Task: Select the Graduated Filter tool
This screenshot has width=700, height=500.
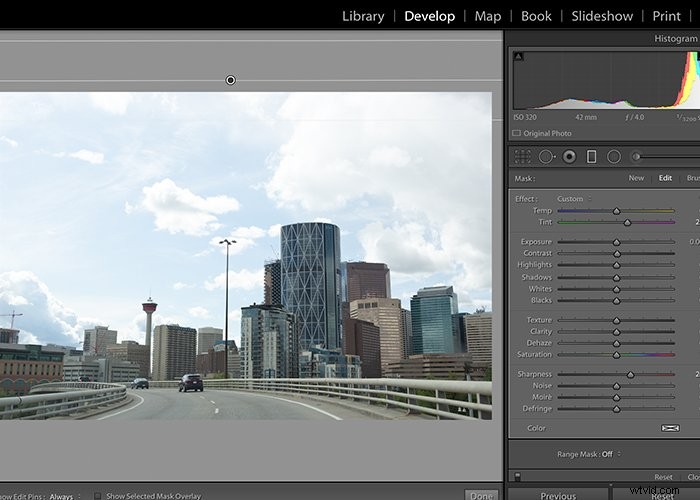Action: (x=592, y=157)
